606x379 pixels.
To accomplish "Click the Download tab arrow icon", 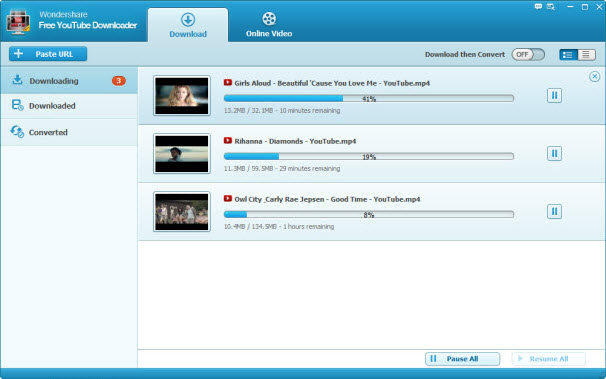I will 188,20.
